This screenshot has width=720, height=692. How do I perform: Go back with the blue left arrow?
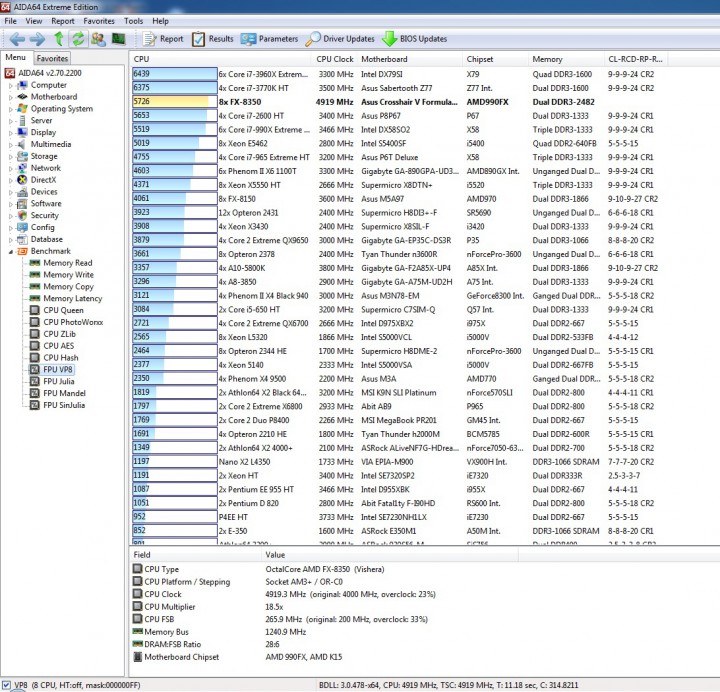[x=17, y=39]
